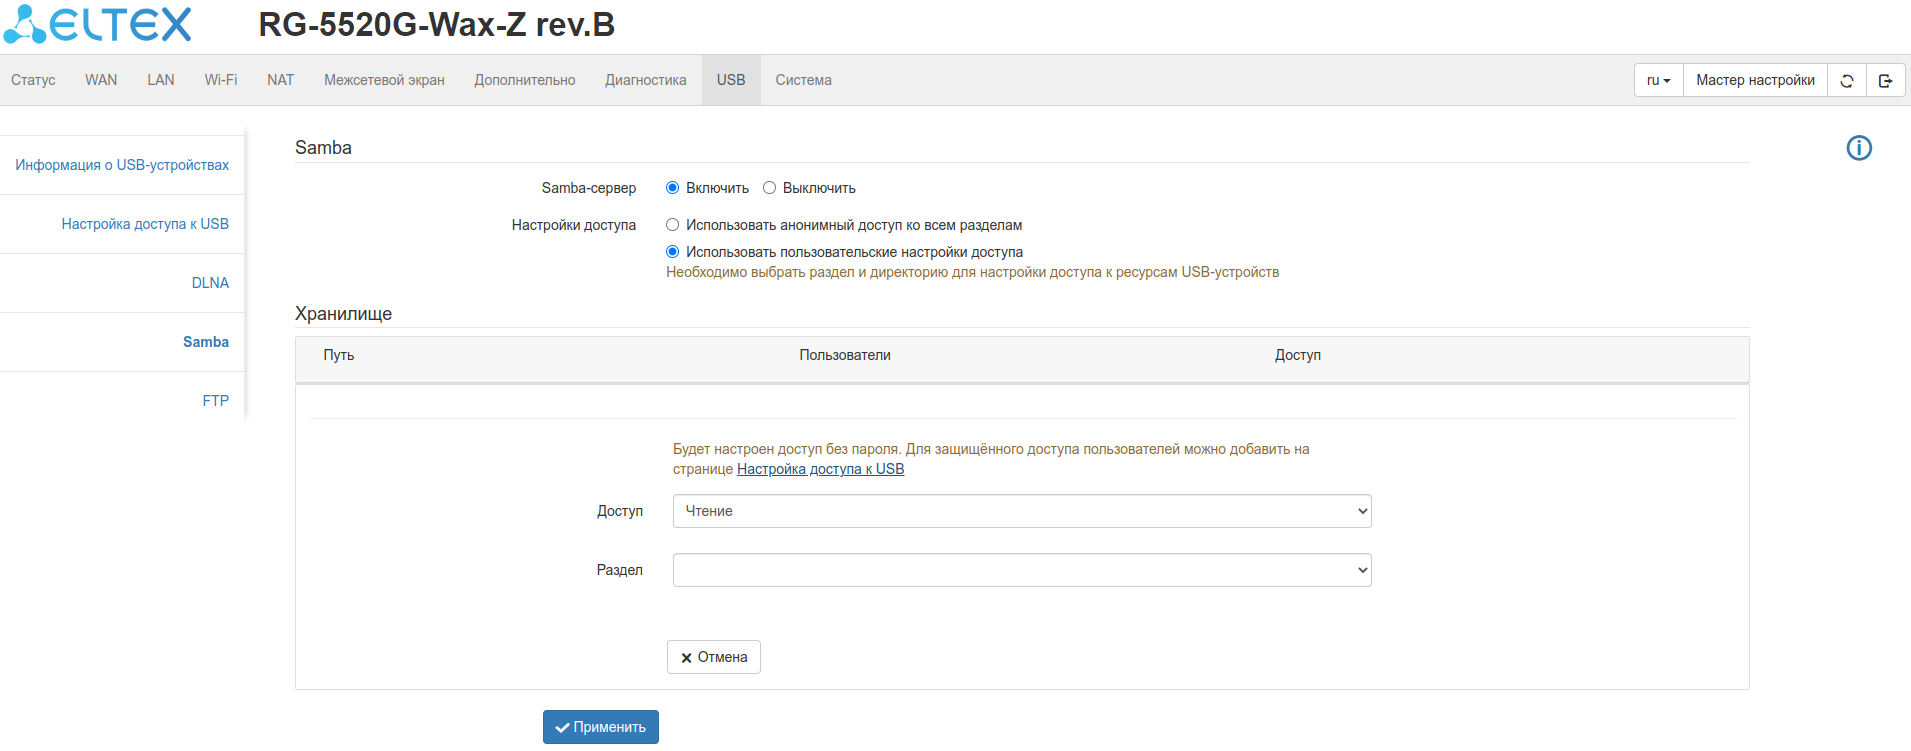Expand the Раздел dropdown
This screenshot has height=751, width=1911.
tap(1021, 570)
